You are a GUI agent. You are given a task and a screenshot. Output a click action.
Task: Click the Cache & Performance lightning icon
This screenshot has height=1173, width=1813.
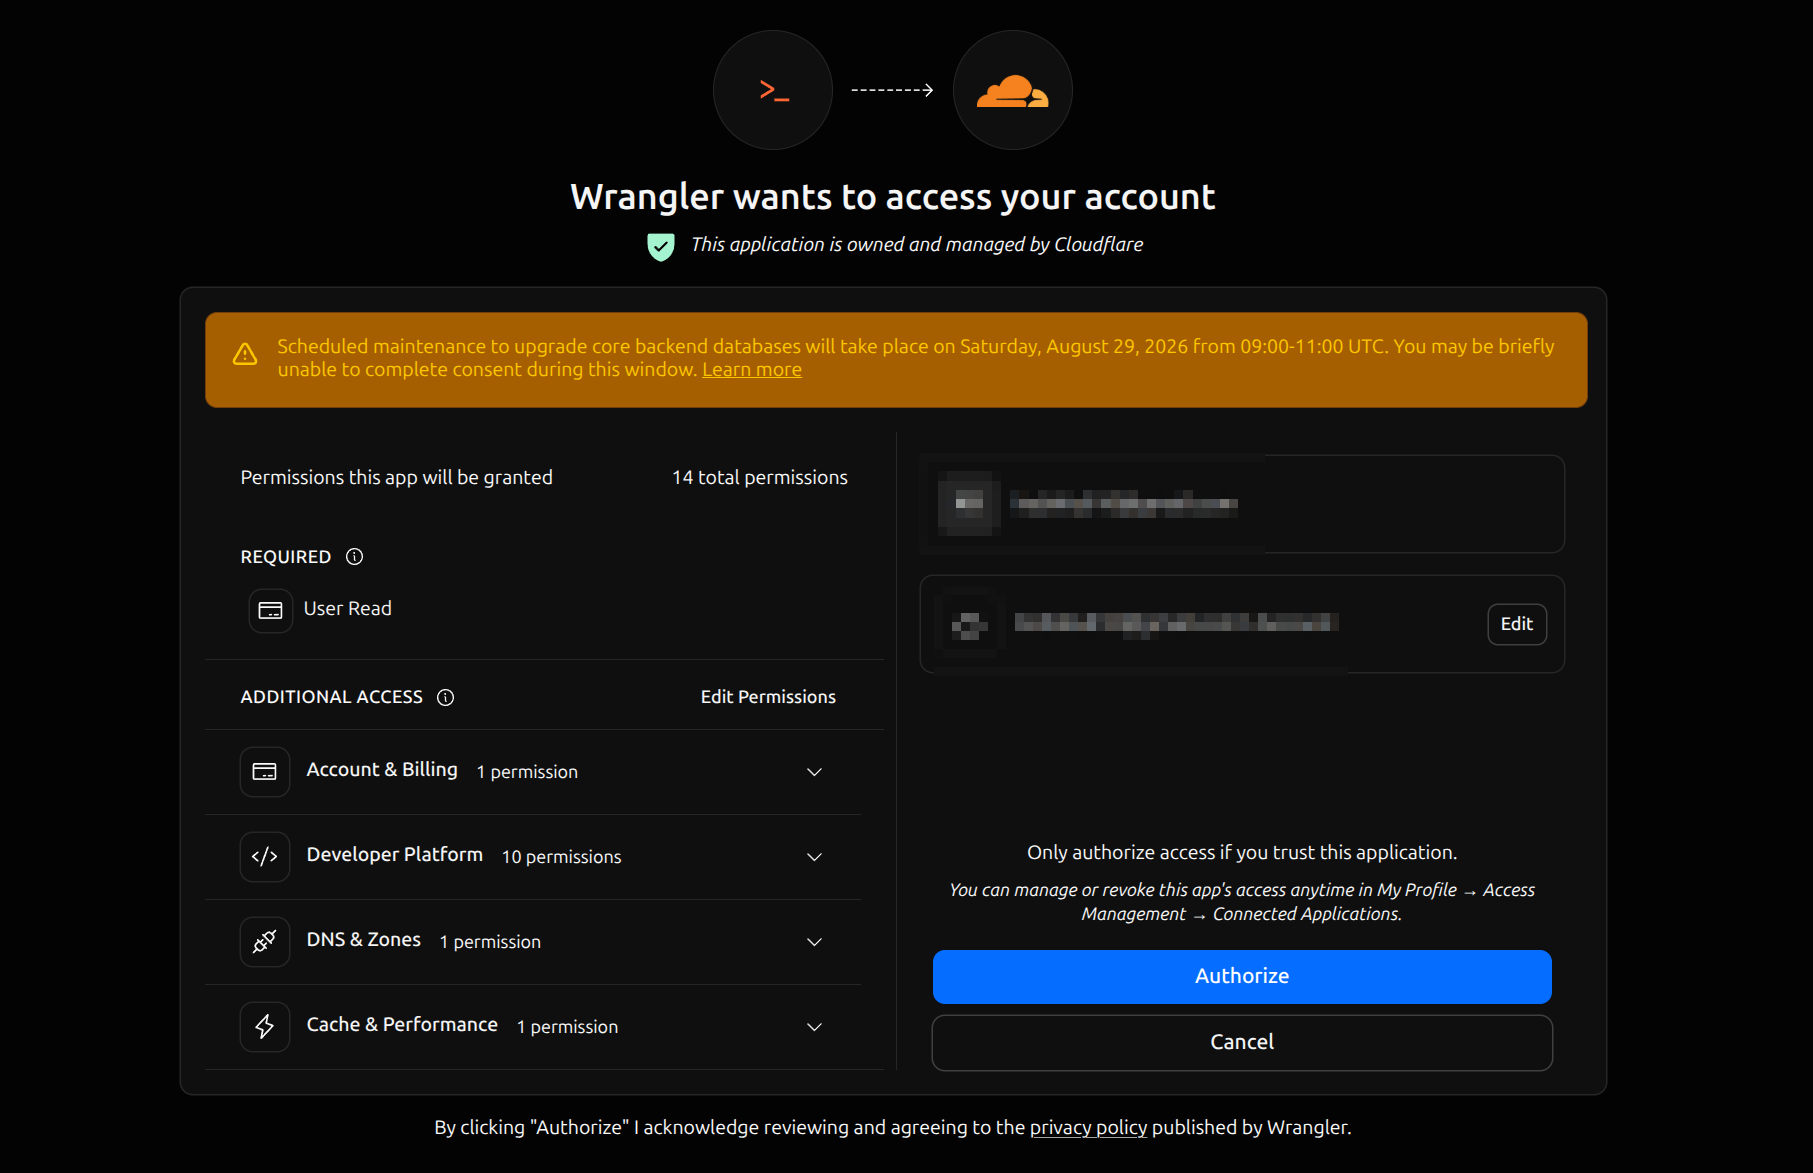(x=265, y=1027)
